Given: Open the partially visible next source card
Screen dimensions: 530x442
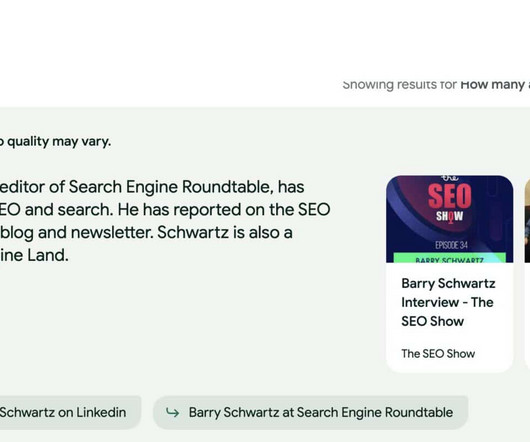Looking at the screenshot, I should 527,274.
